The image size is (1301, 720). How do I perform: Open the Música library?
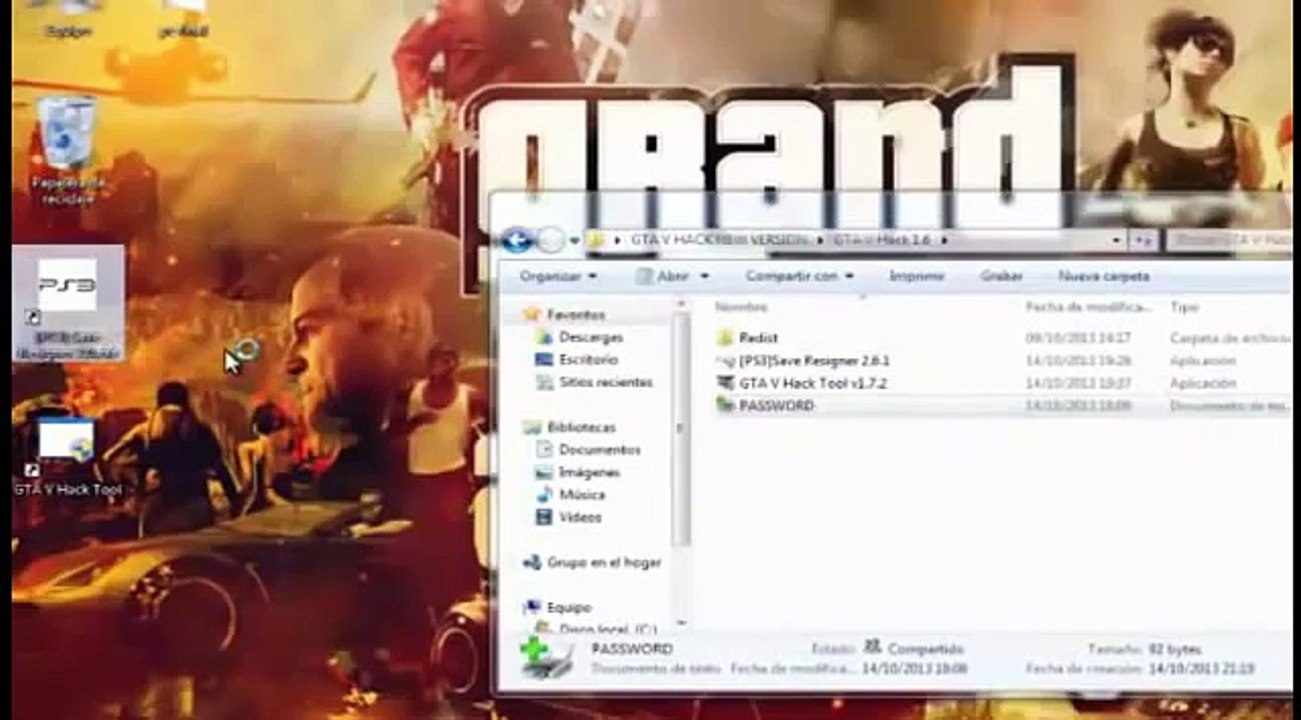coord(581,495)
